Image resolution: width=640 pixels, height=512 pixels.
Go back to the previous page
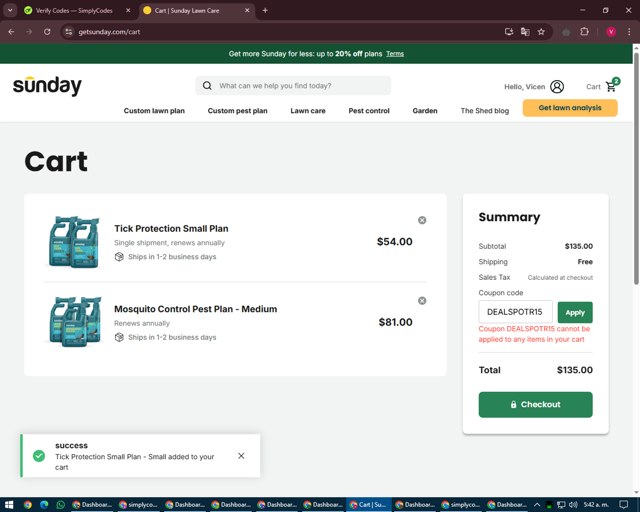(x=11, y=32)
